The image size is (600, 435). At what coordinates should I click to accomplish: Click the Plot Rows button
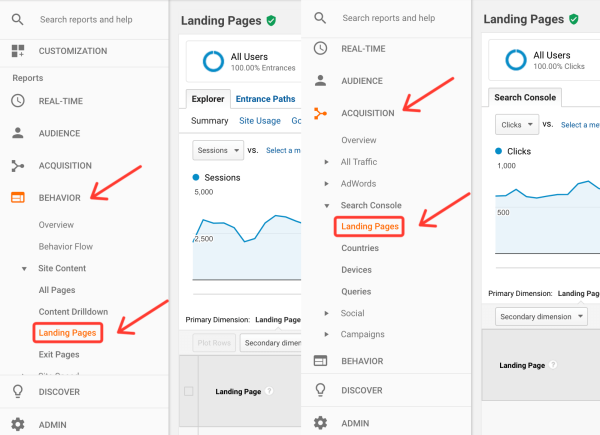(x=214, y=343)
